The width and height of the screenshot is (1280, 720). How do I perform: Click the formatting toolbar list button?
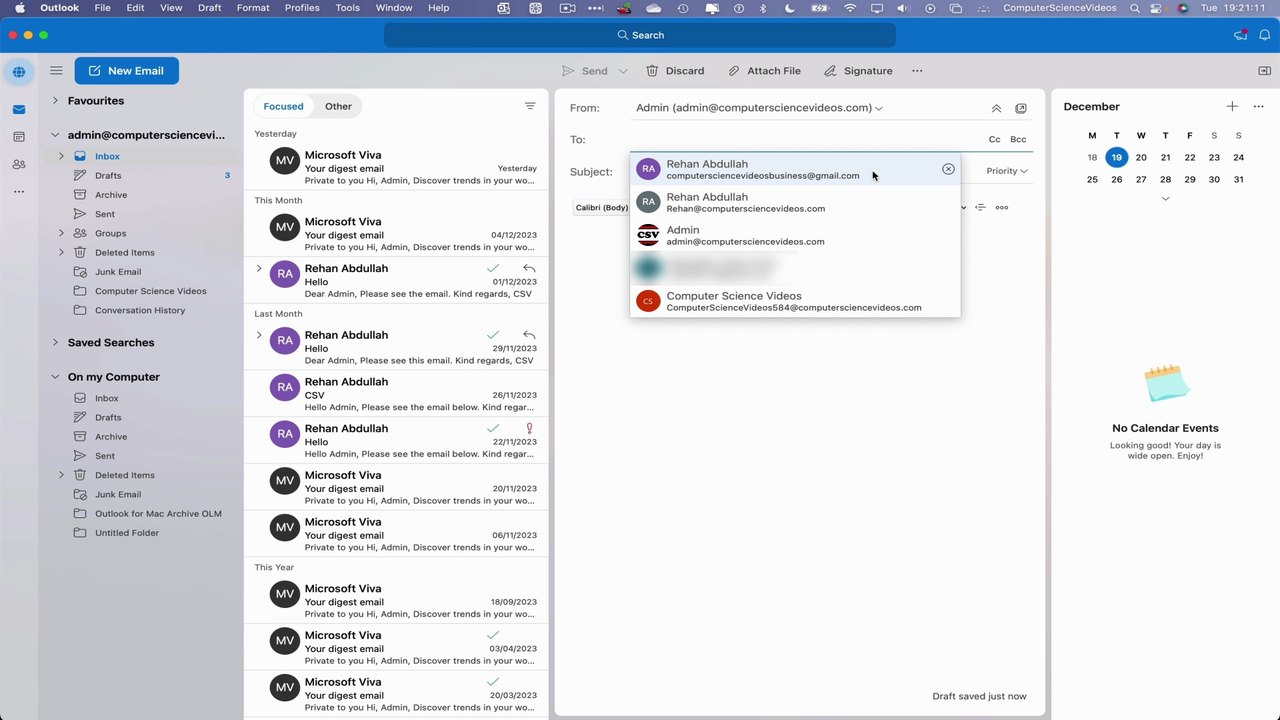980,208
